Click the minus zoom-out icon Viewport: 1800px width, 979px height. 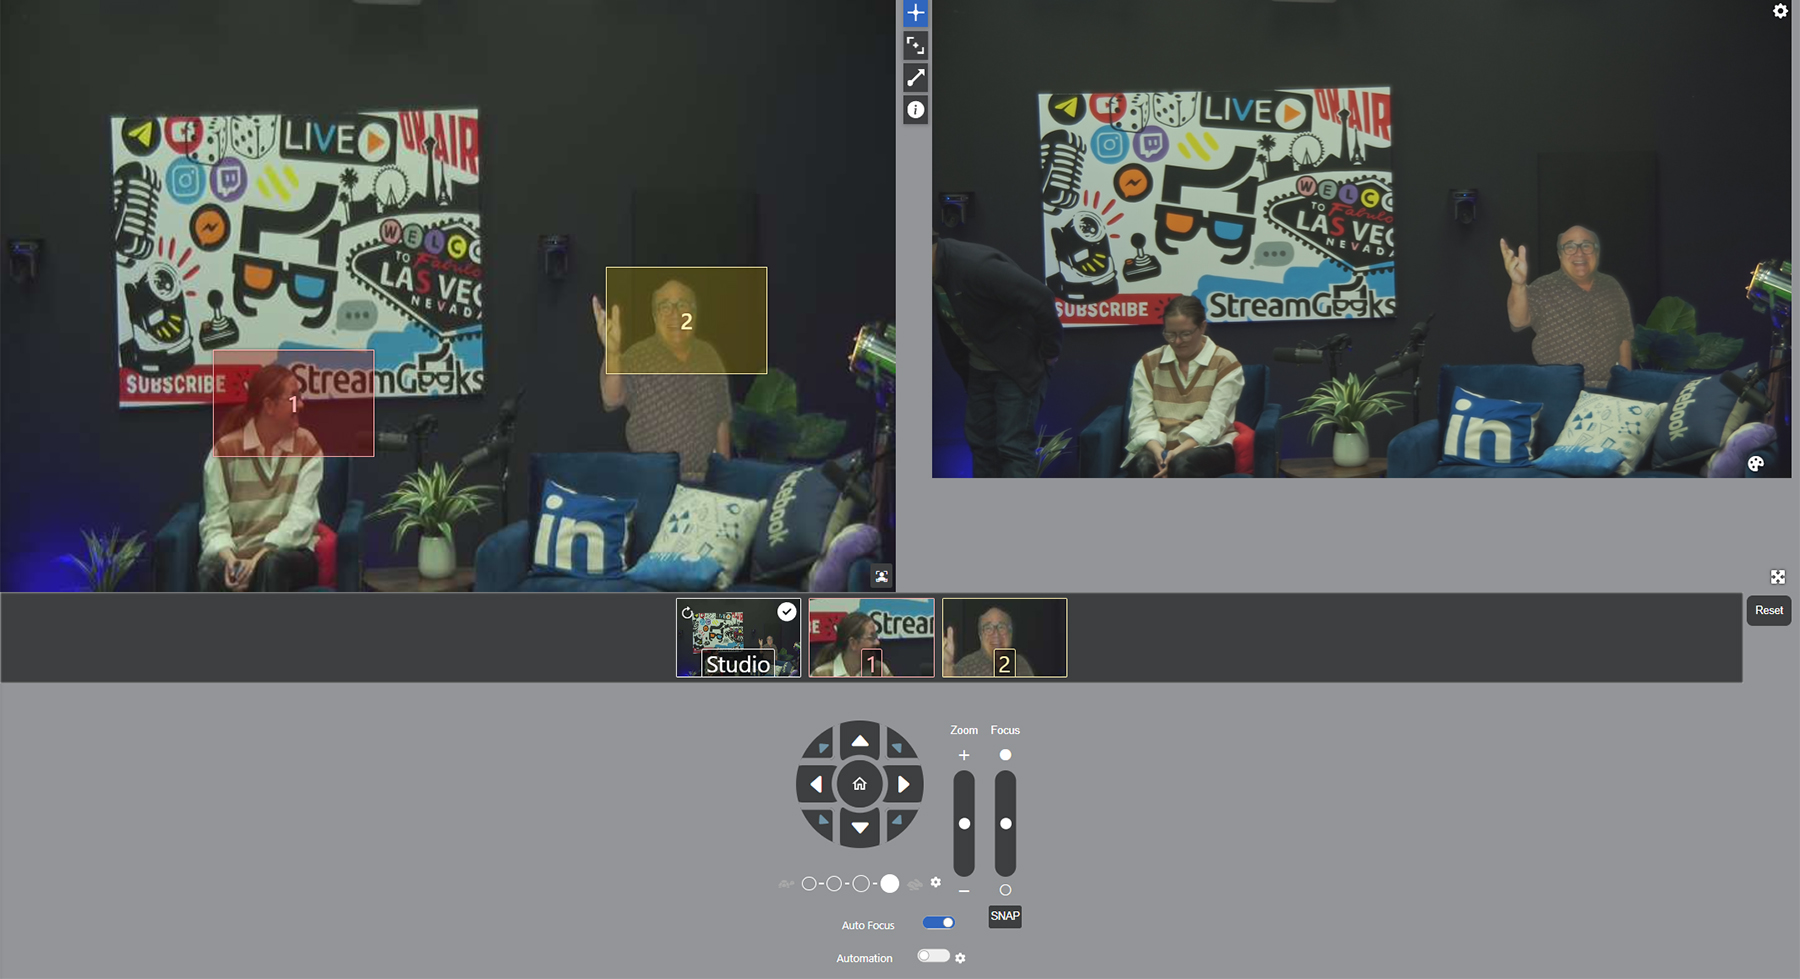pos(964,890)
